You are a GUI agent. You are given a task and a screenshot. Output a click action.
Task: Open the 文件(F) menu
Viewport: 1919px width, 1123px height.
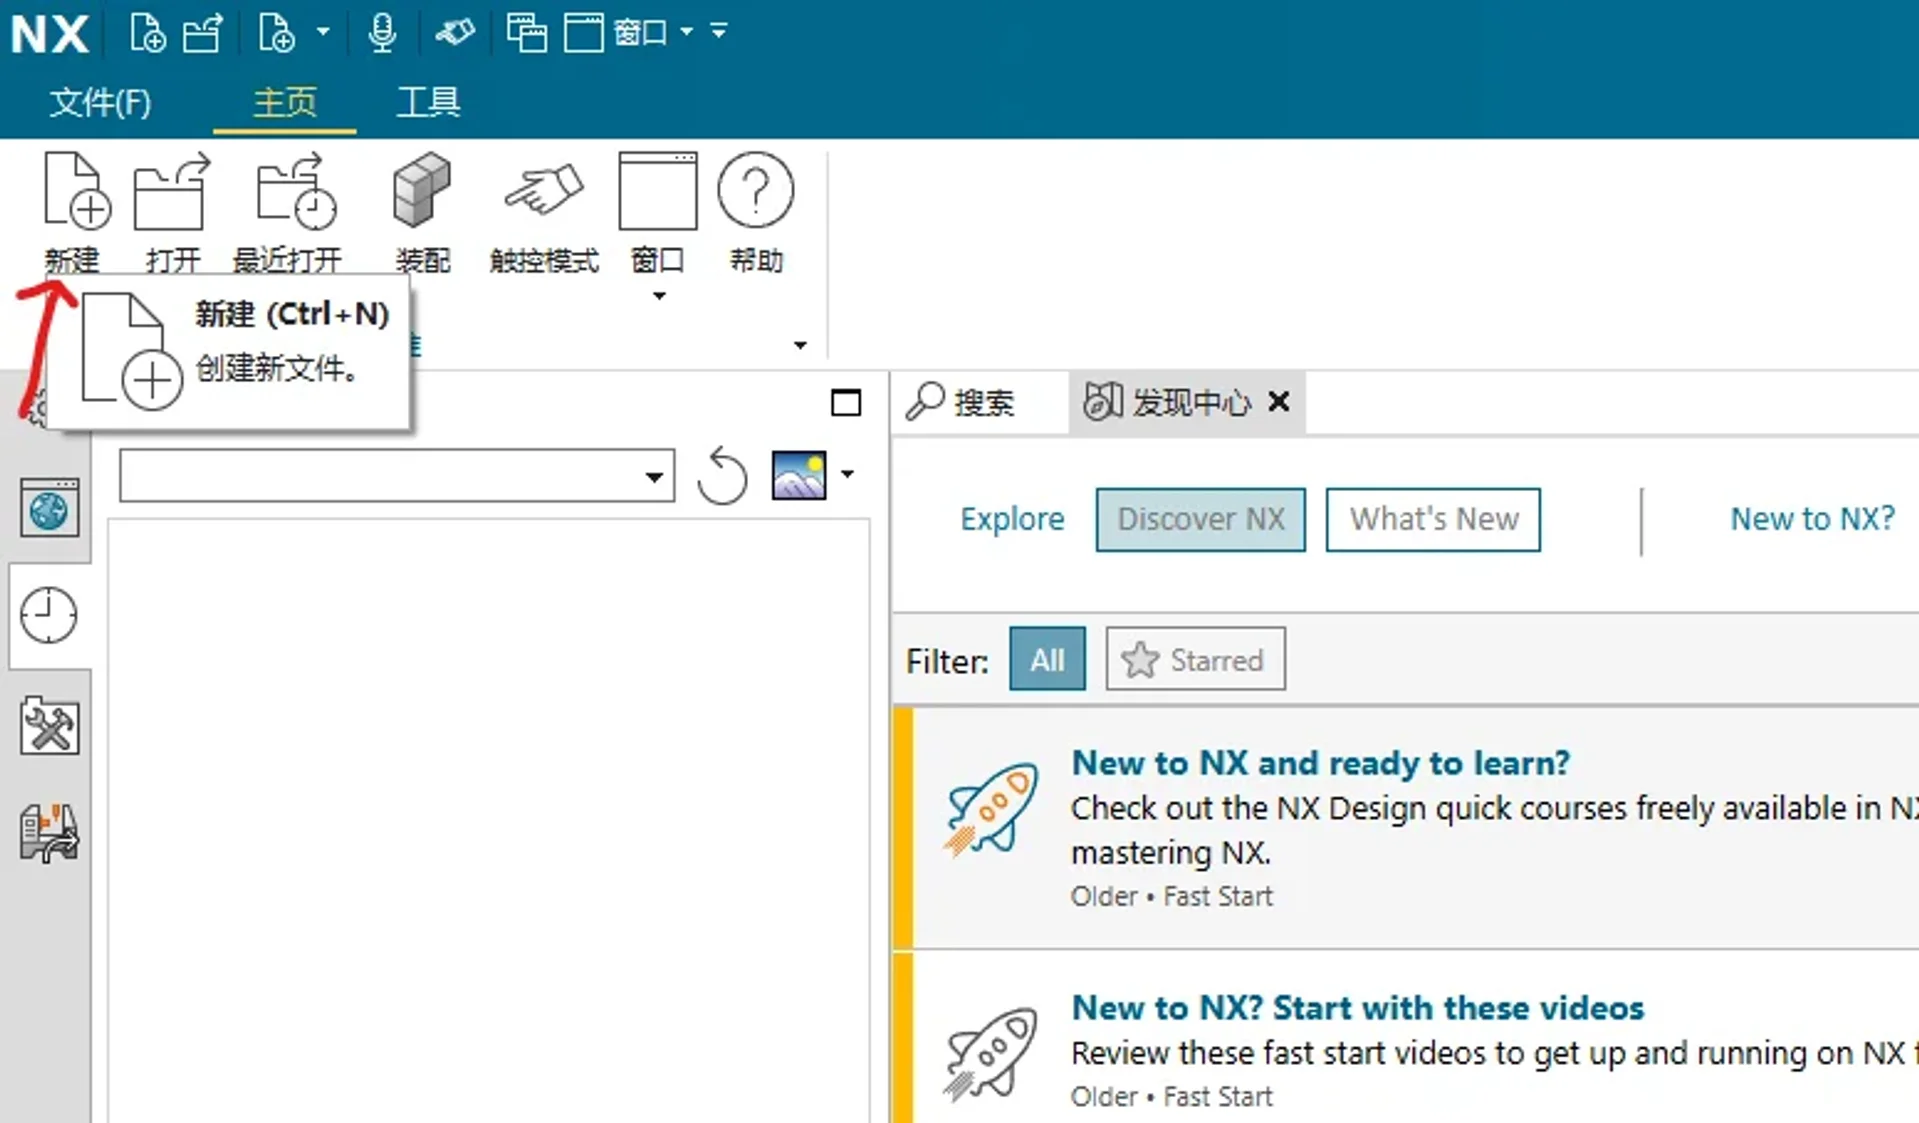click(x=100, y=102)
